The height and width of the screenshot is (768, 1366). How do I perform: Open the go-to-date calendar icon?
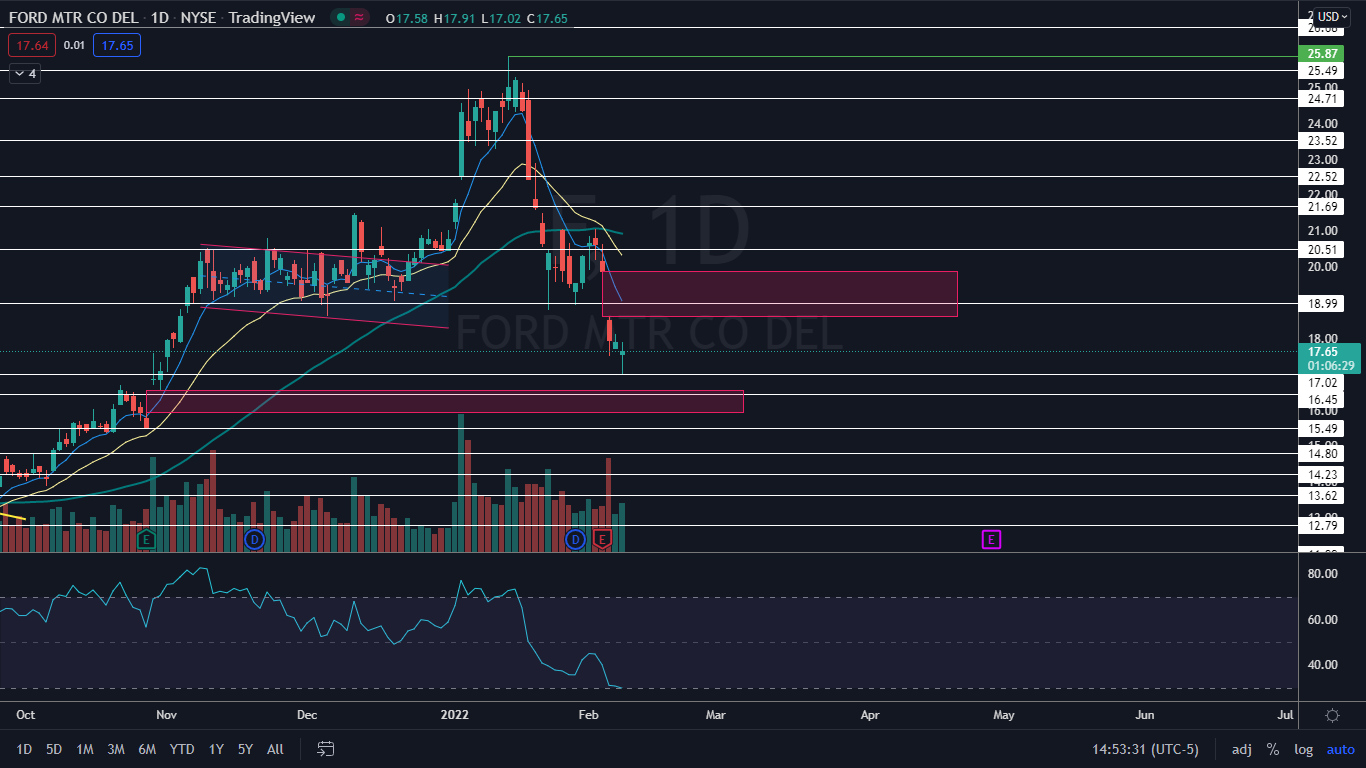pos(325,749)
